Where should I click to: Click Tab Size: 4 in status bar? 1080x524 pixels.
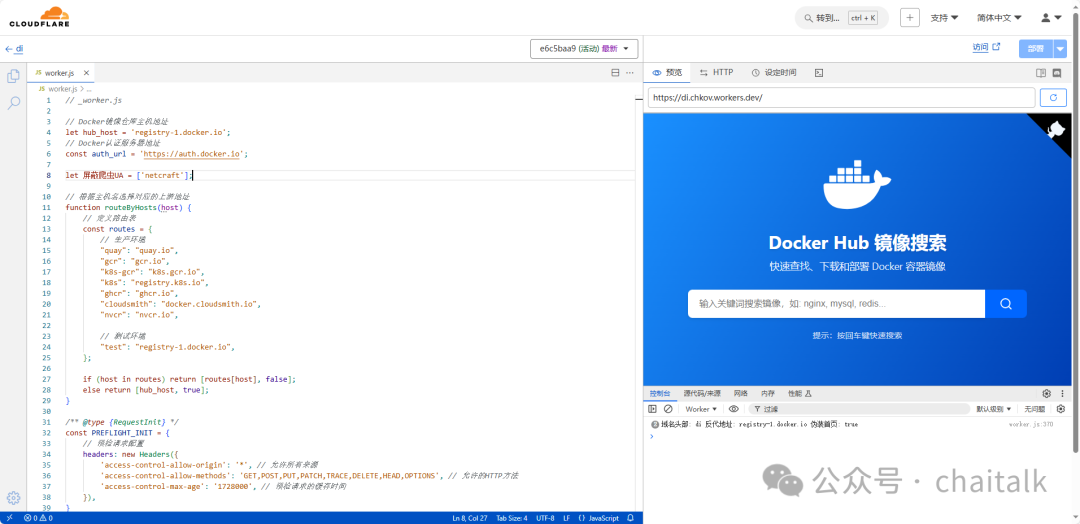[x=512, y=518]
